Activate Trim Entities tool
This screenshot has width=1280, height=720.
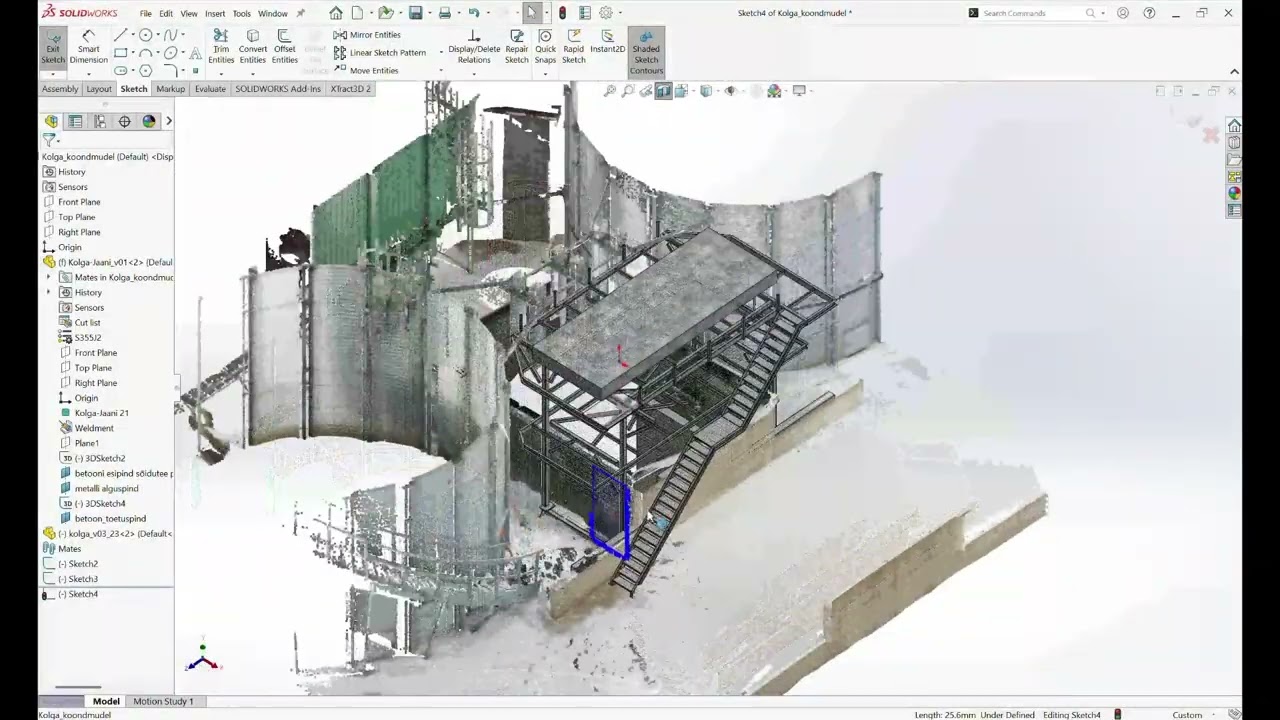[x=221, y=47]
